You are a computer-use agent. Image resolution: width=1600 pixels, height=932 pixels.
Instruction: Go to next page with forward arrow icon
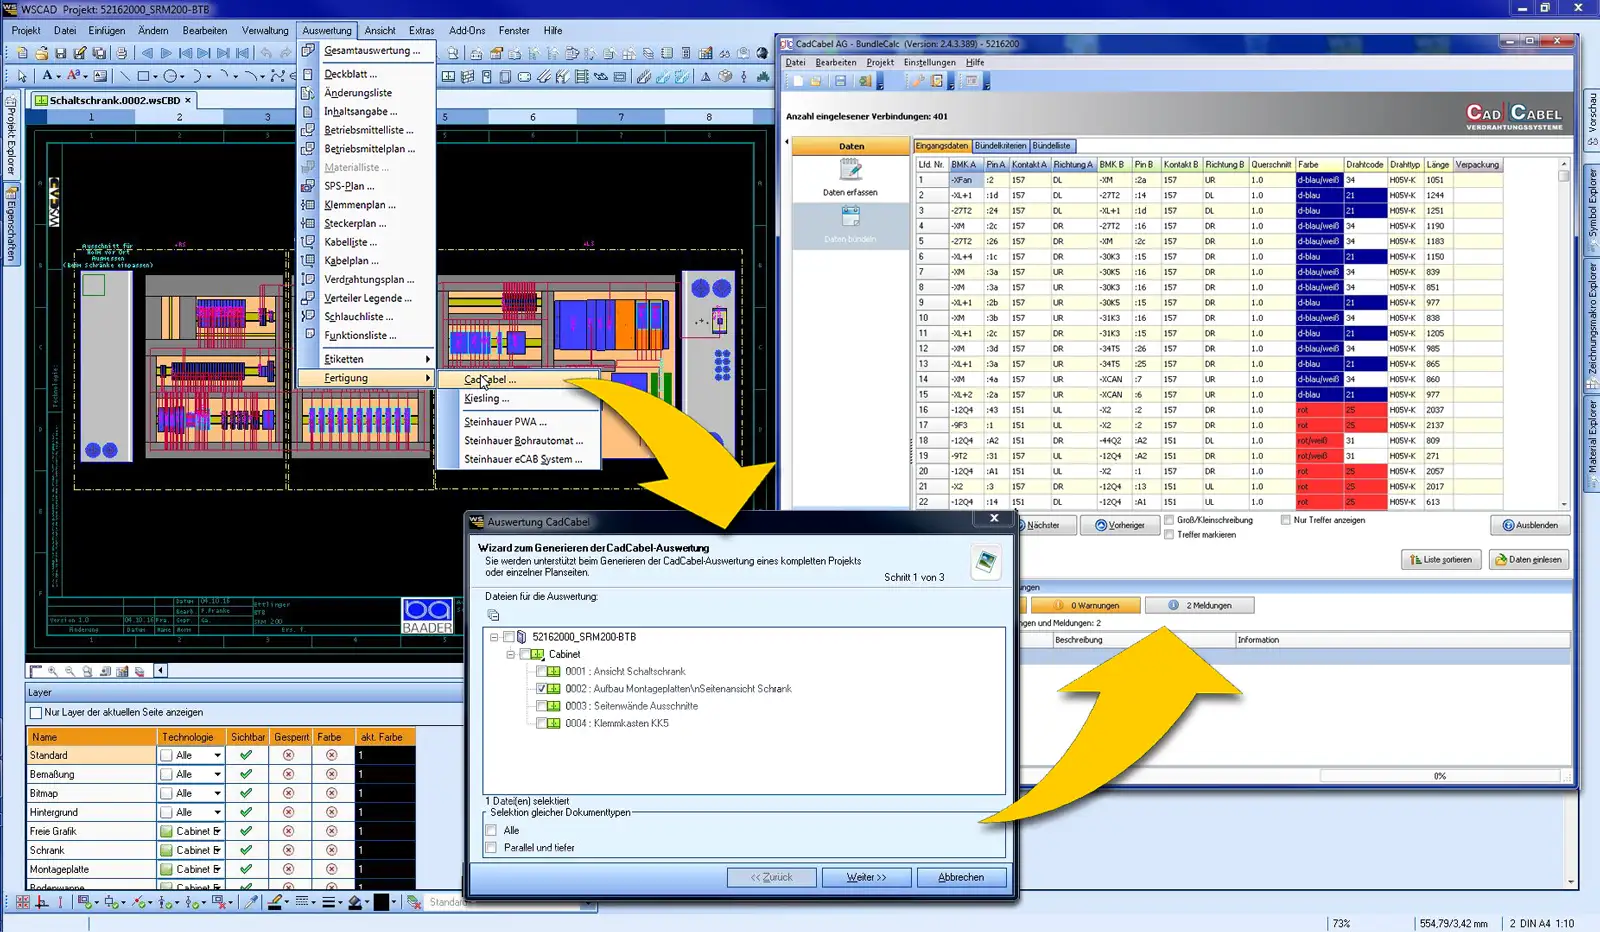[x=166, y=53]
